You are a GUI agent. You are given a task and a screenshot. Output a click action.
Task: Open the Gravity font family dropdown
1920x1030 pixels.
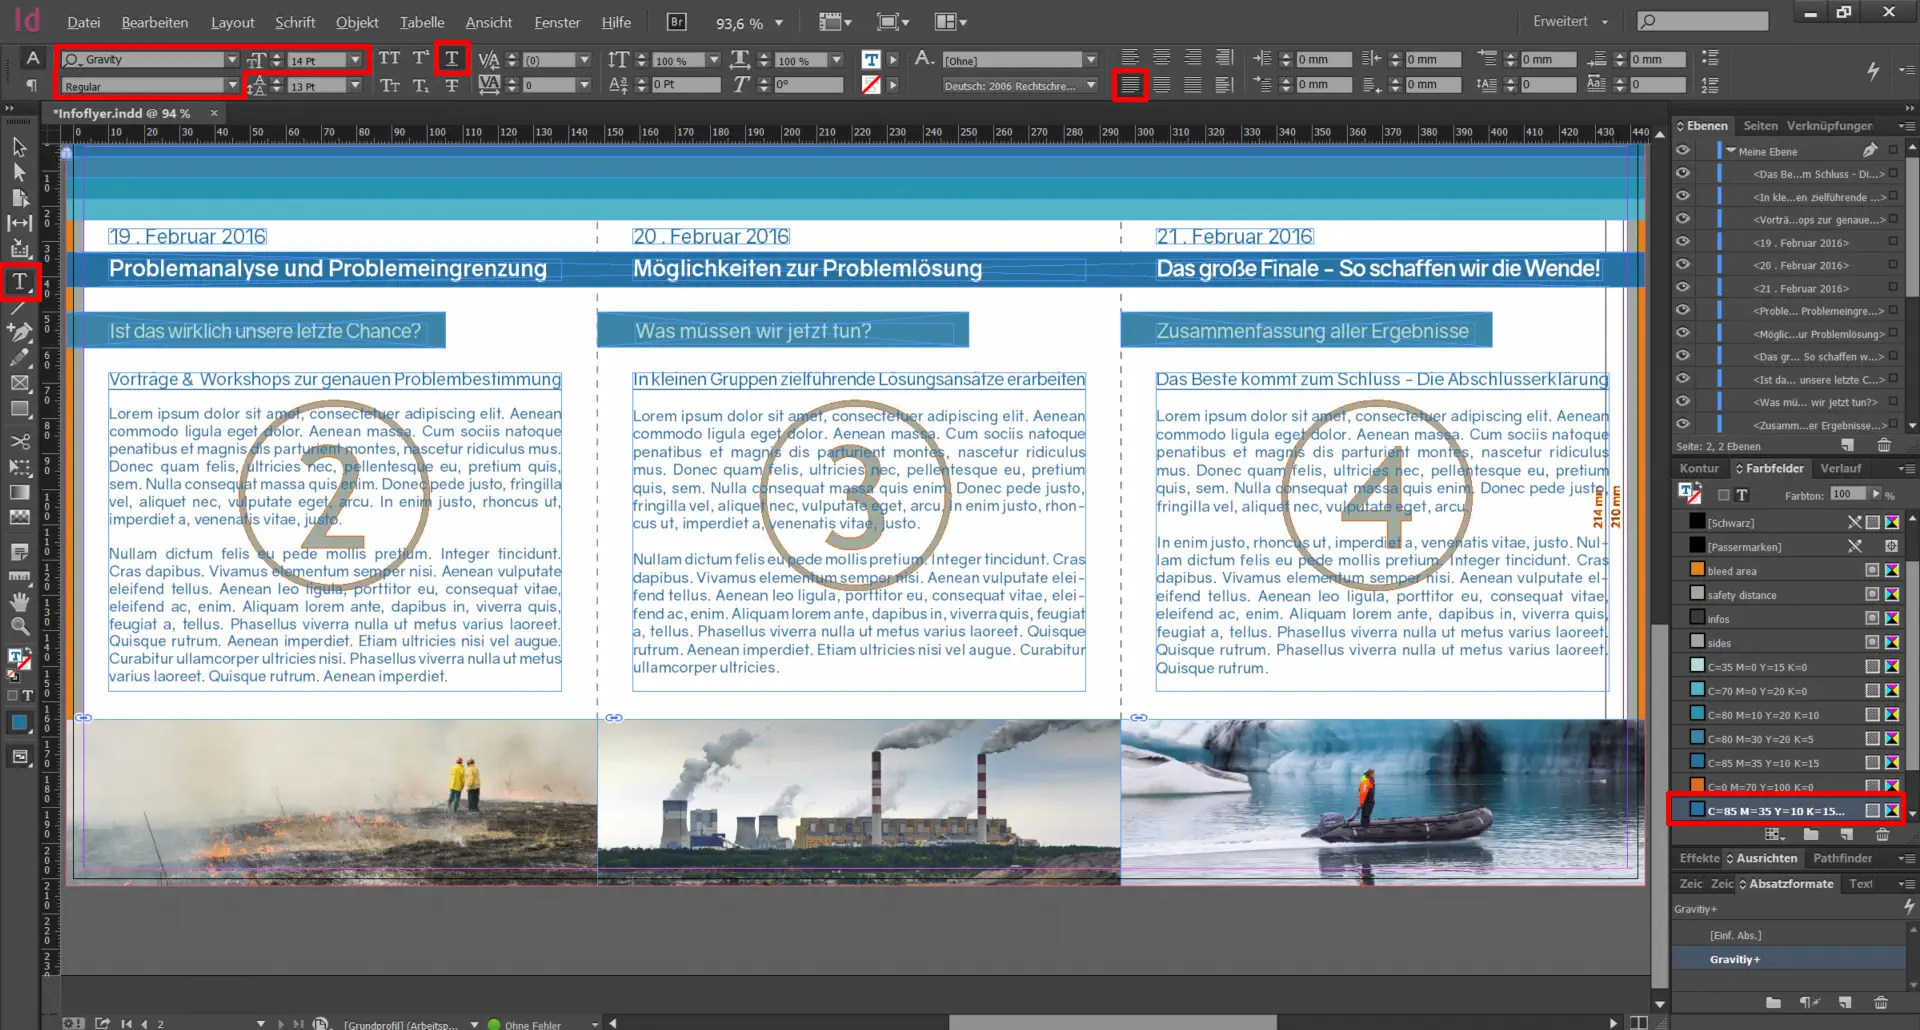tap(232, 58)
